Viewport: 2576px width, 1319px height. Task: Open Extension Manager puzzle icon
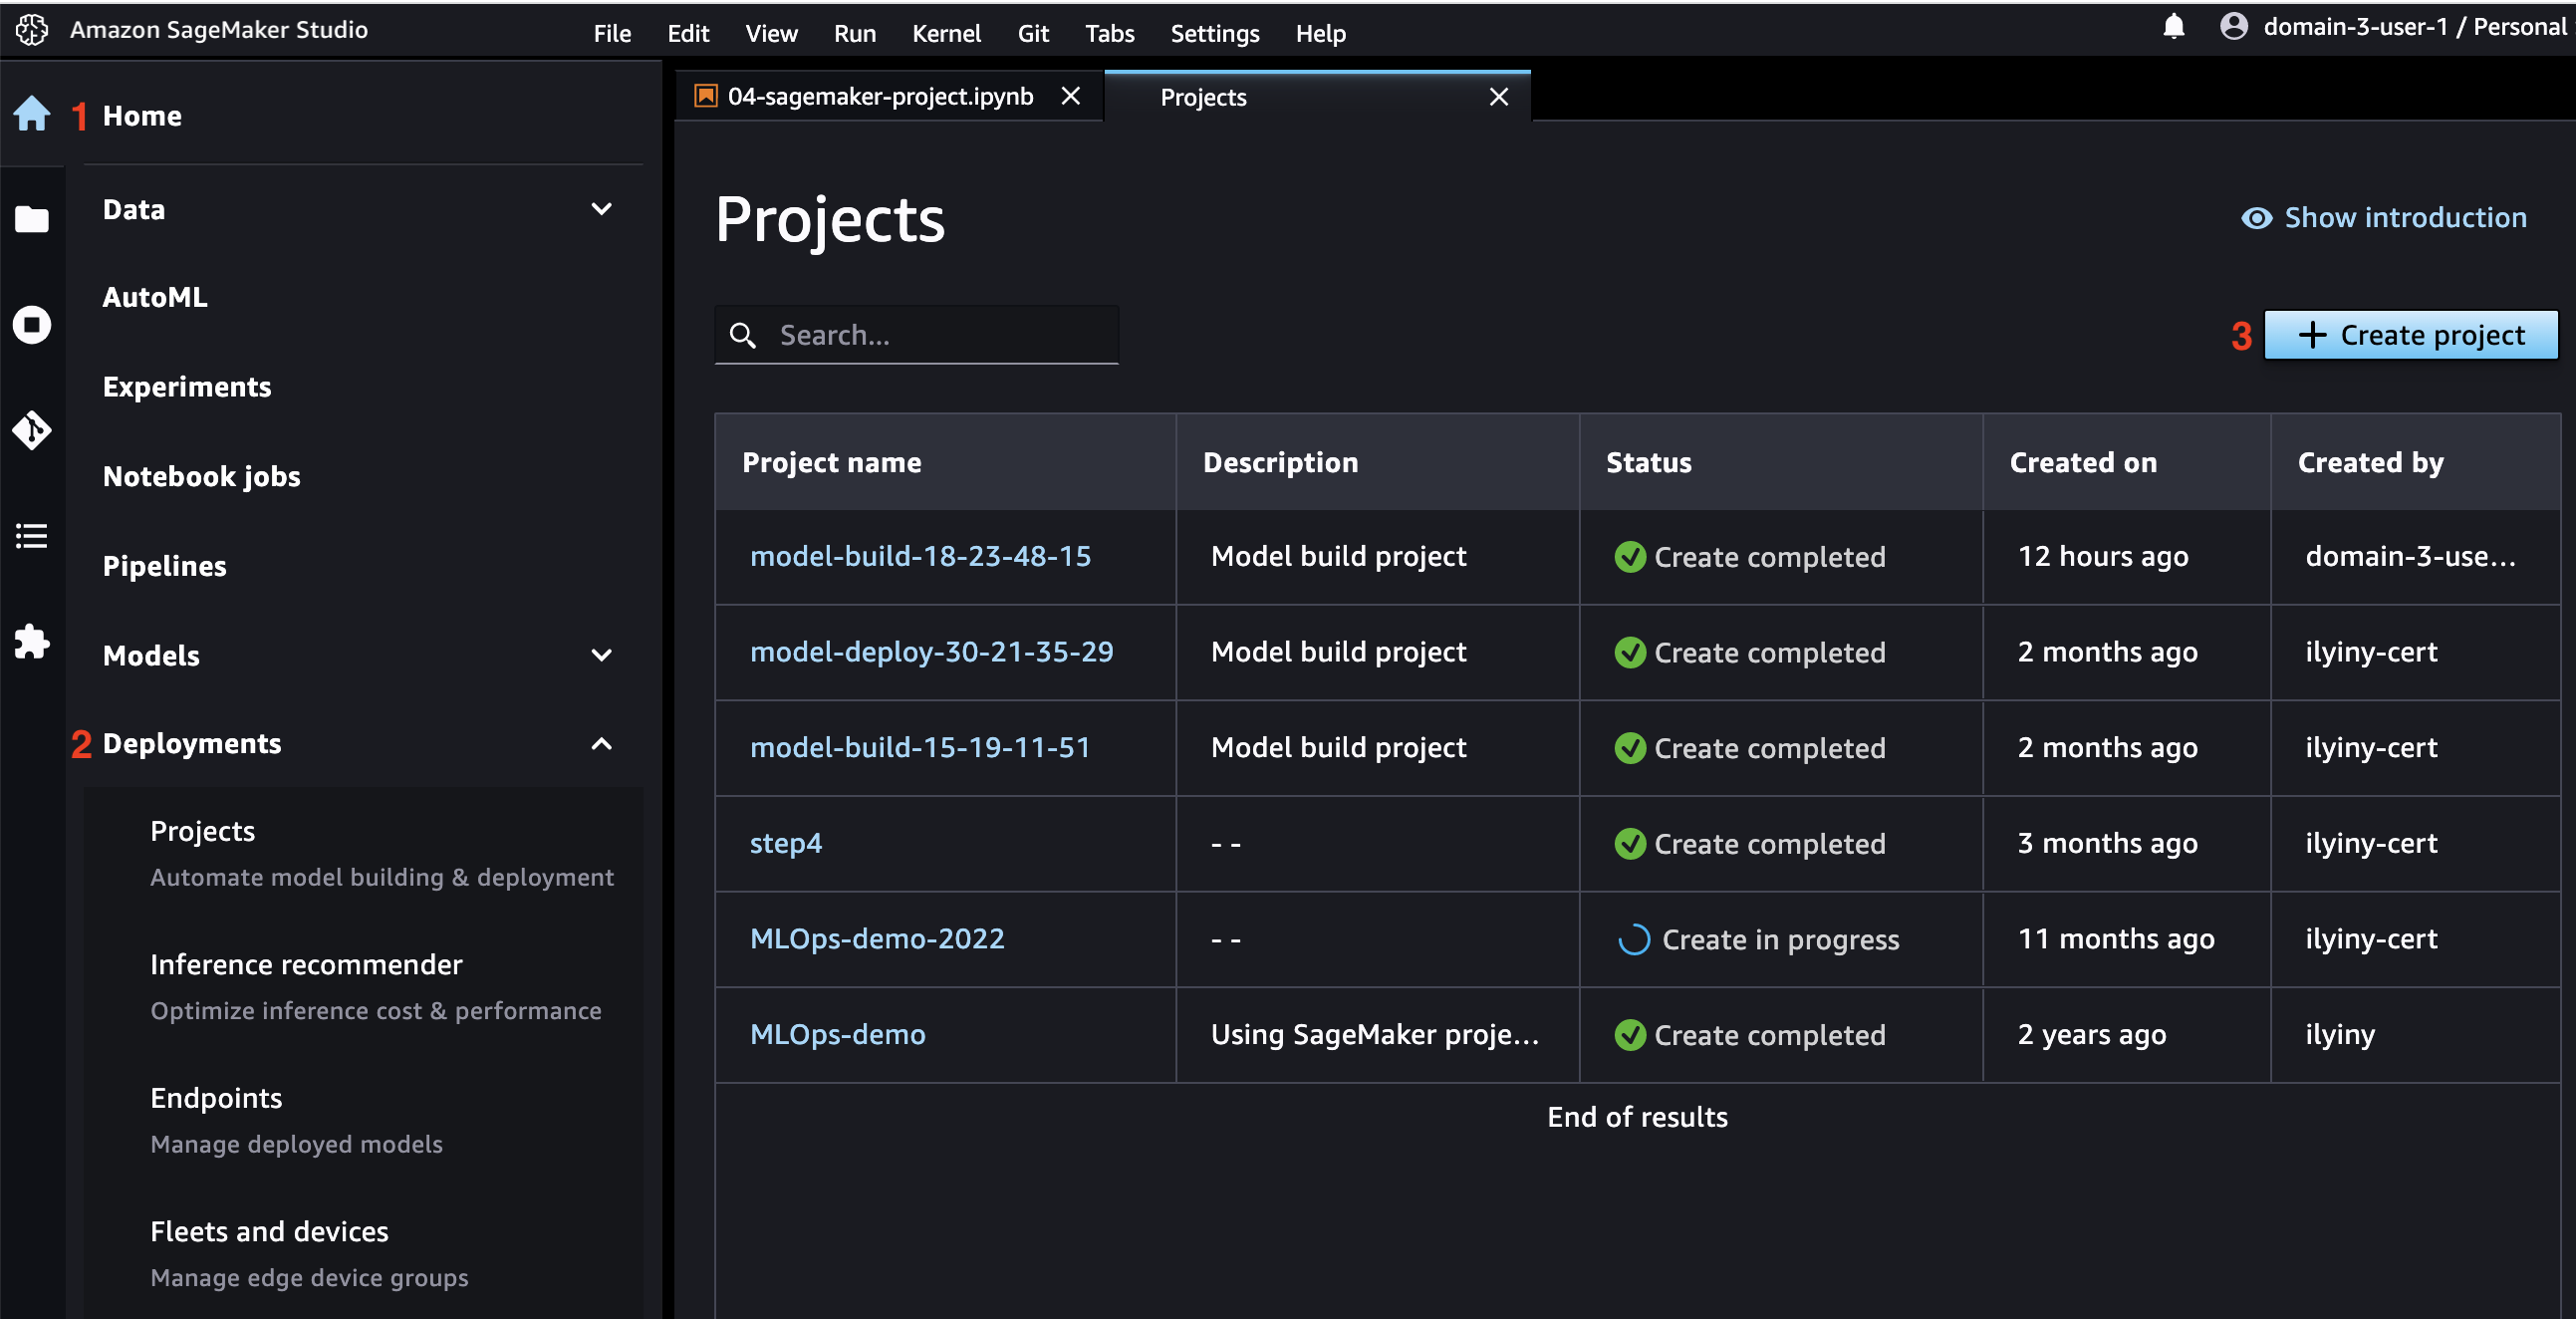tap(32, 641)
